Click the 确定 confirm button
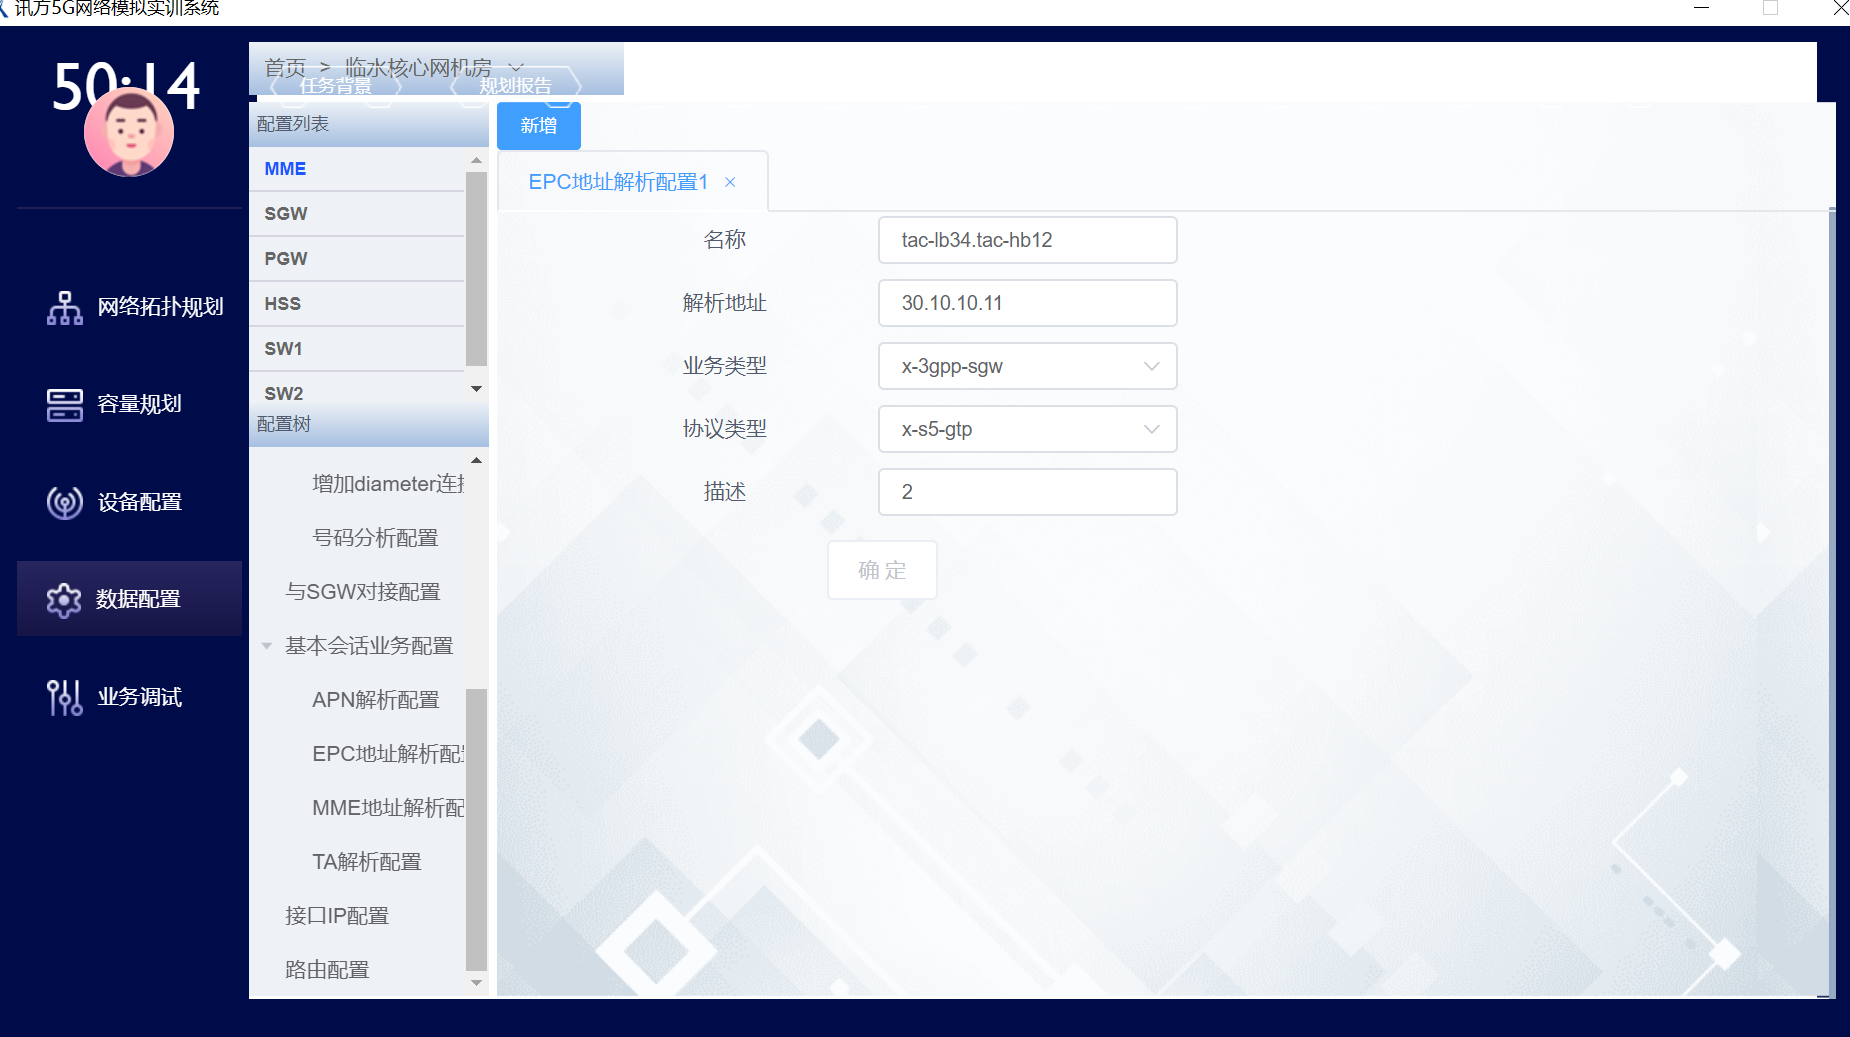 pyautogui.click(x=882, y=570)
